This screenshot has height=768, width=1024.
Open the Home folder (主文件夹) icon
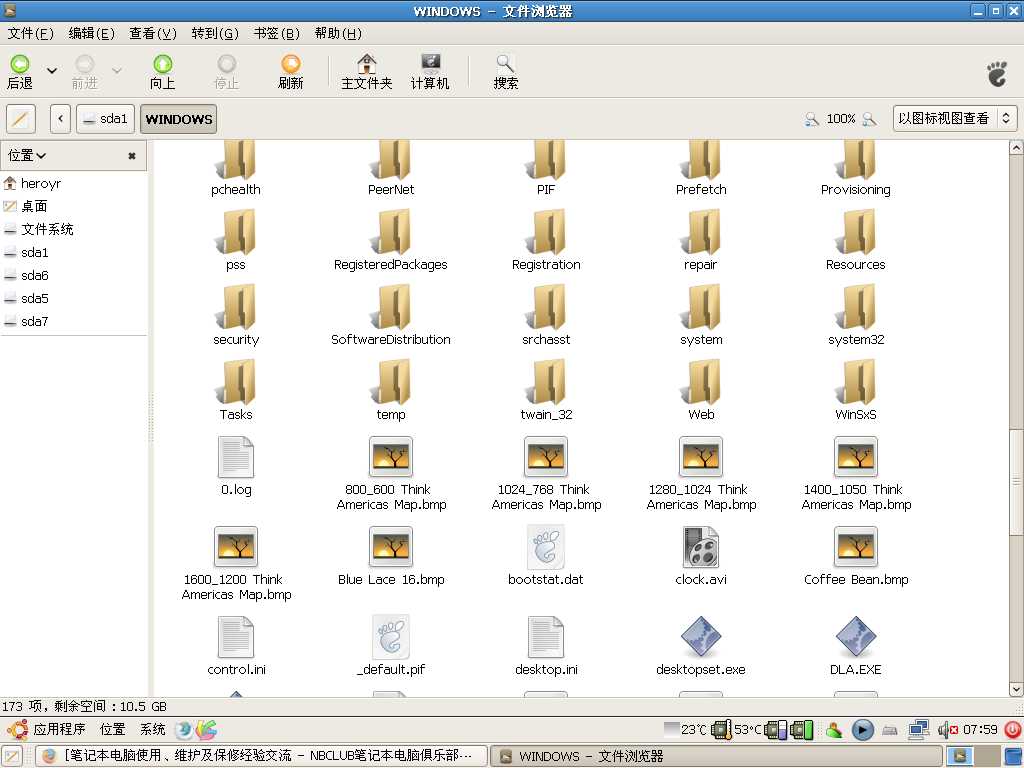point(367,65)
